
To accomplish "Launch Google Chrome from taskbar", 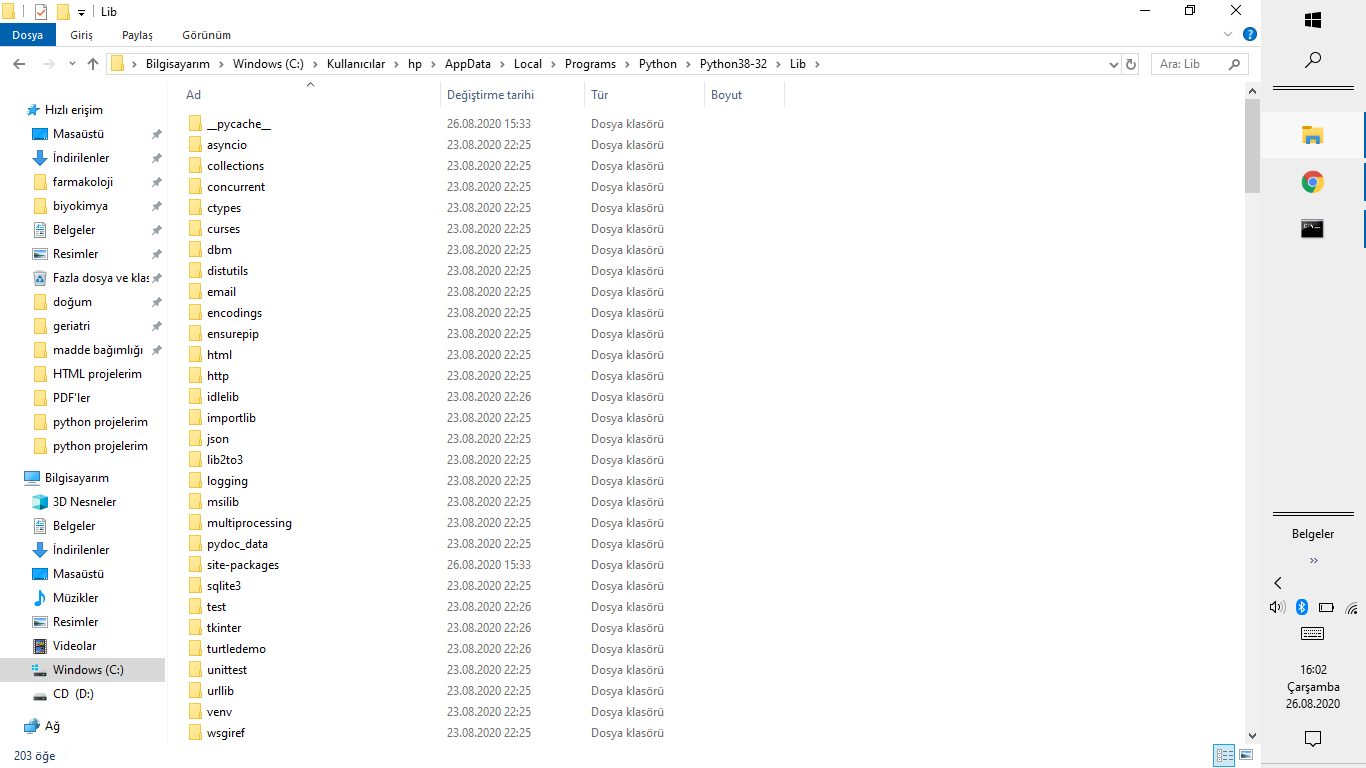I will pyautogui.click(x=1313, y=182).
